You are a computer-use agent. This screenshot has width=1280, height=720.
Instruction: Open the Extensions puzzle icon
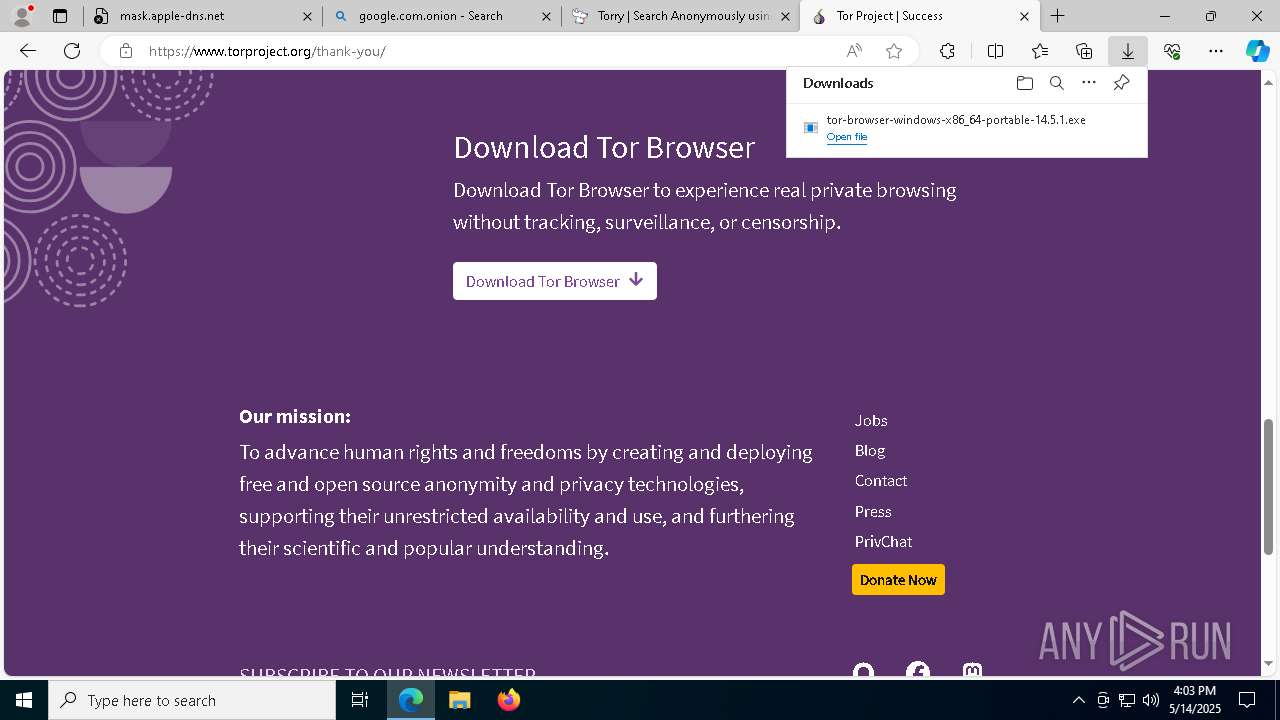(x=947, y=51)
